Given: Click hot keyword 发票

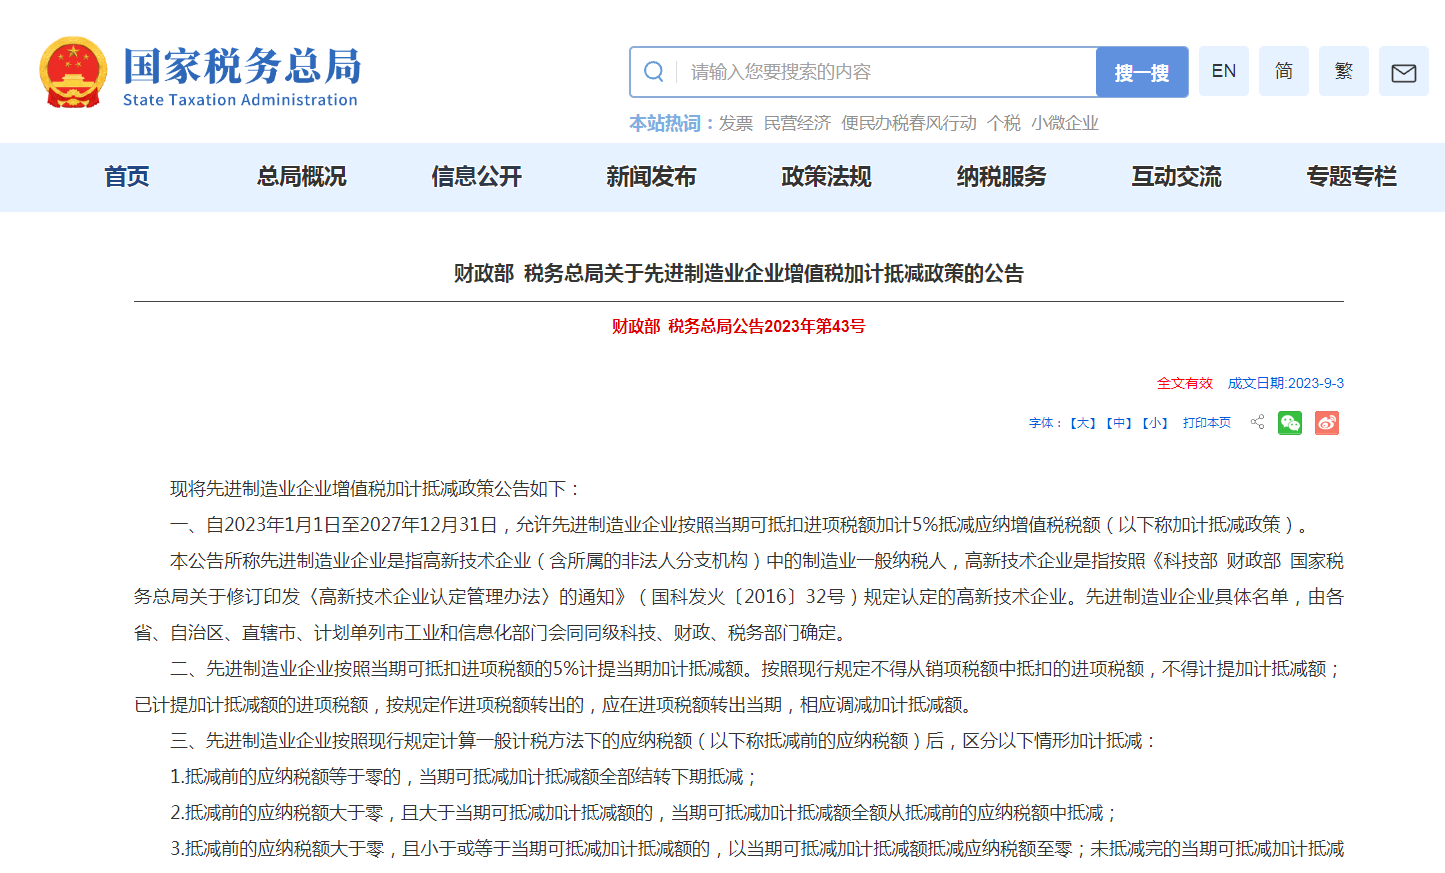Looking at the screenshot, I should click(736, 123).
